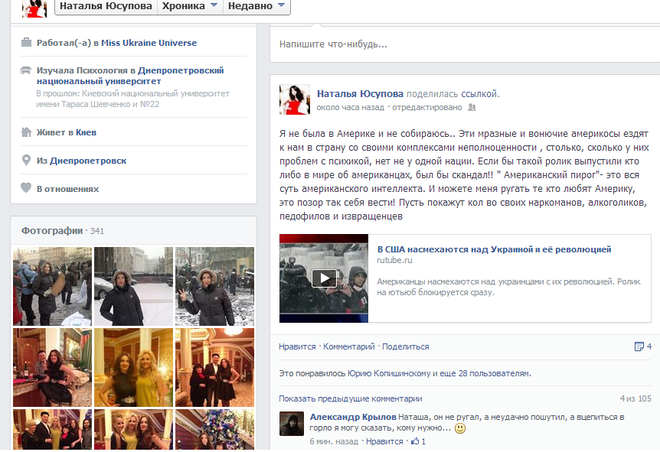Click the photo count 341
The image size is (660, 452).
pos(97,231)
